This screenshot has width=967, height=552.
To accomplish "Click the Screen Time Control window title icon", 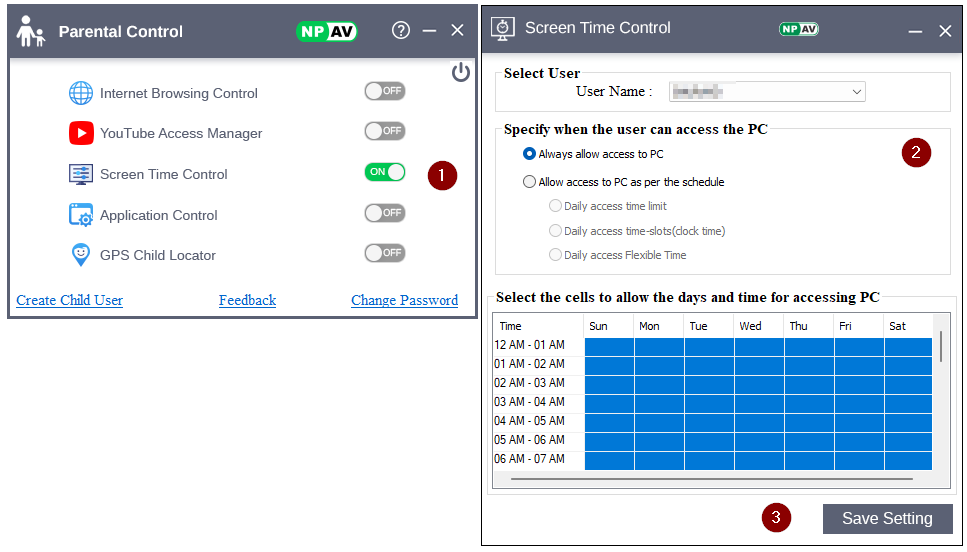I will tap(503, 29).
